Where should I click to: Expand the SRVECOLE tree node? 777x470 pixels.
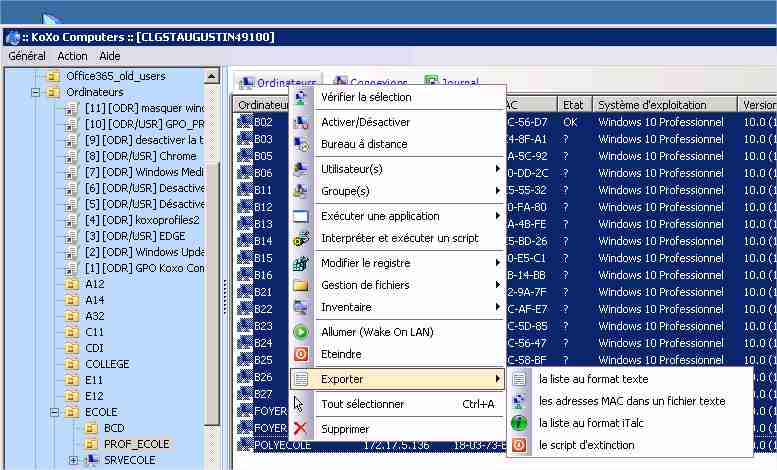(73, 460)
